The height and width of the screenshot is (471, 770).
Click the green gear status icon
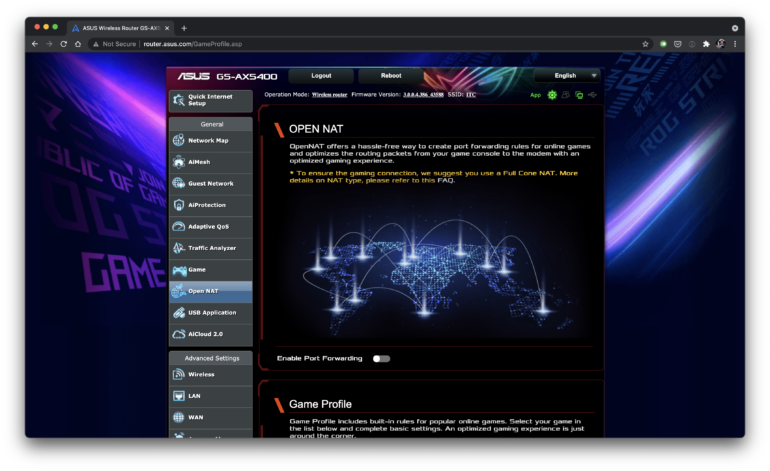pyautogui.click(x=552, y=95)
